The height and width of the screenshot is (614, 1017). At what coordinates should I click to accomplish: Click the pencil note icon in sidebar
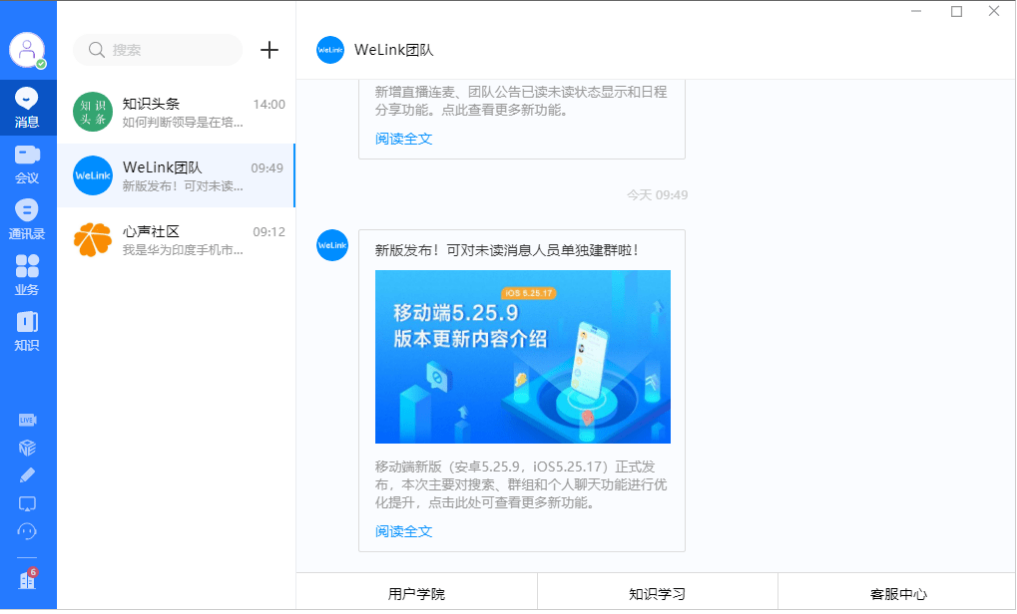tap(27, 476)
